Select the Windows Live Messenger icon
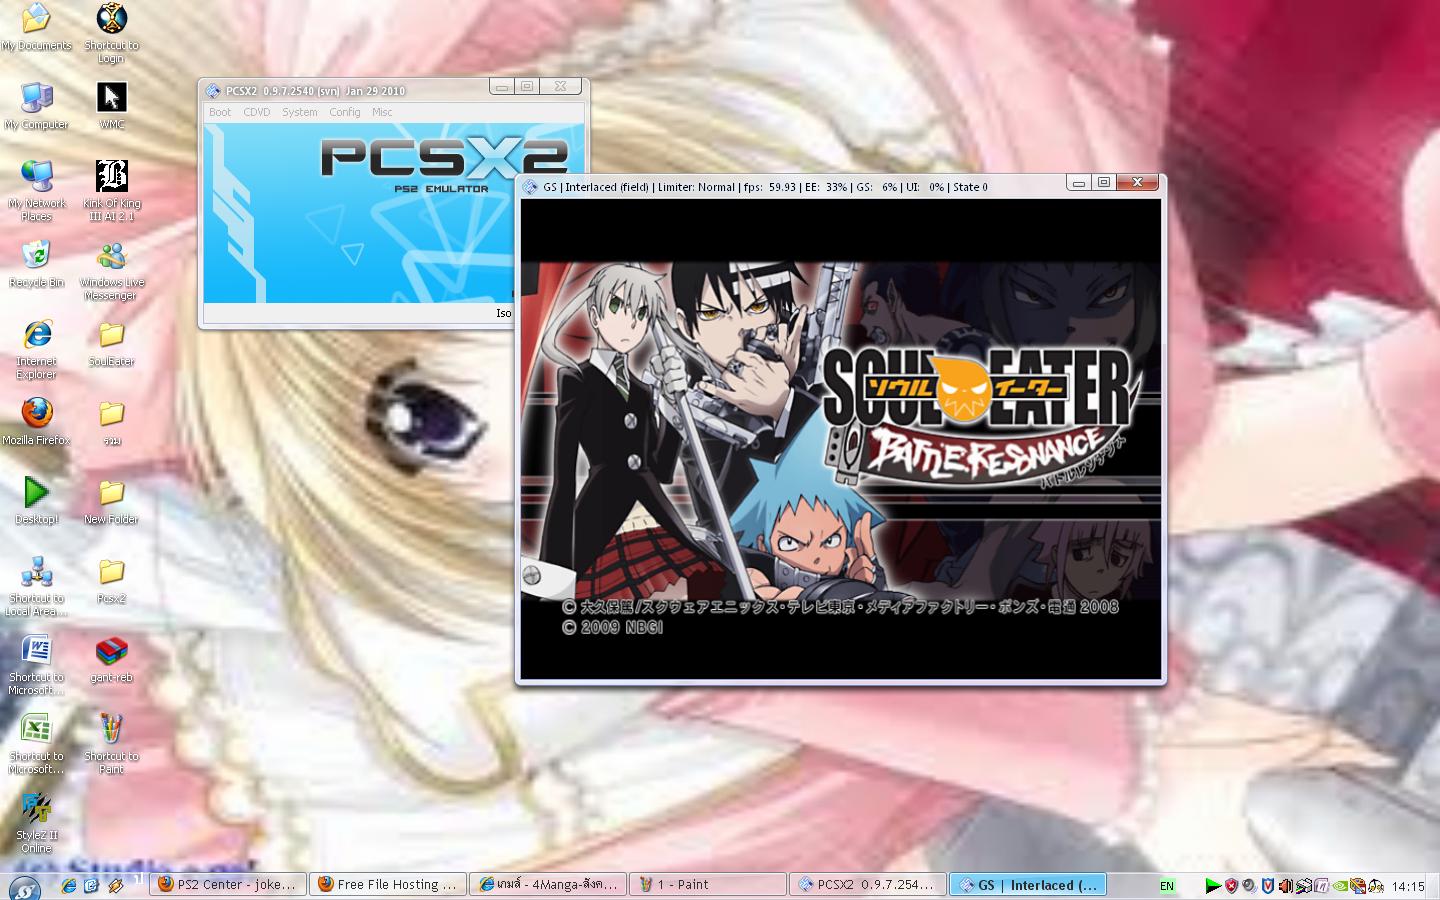 (x=111, y=270)
